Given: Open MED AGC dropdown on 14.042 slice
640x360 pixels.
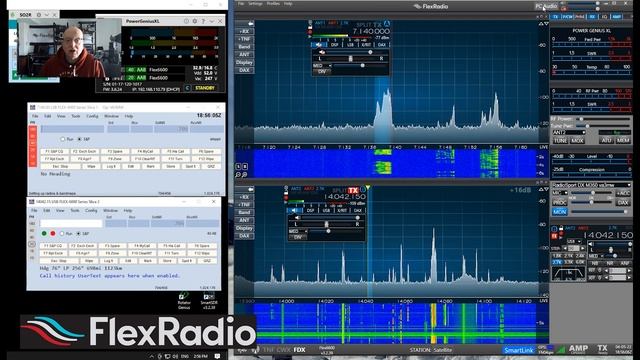Looking at the screenshot, I should 298,231.
